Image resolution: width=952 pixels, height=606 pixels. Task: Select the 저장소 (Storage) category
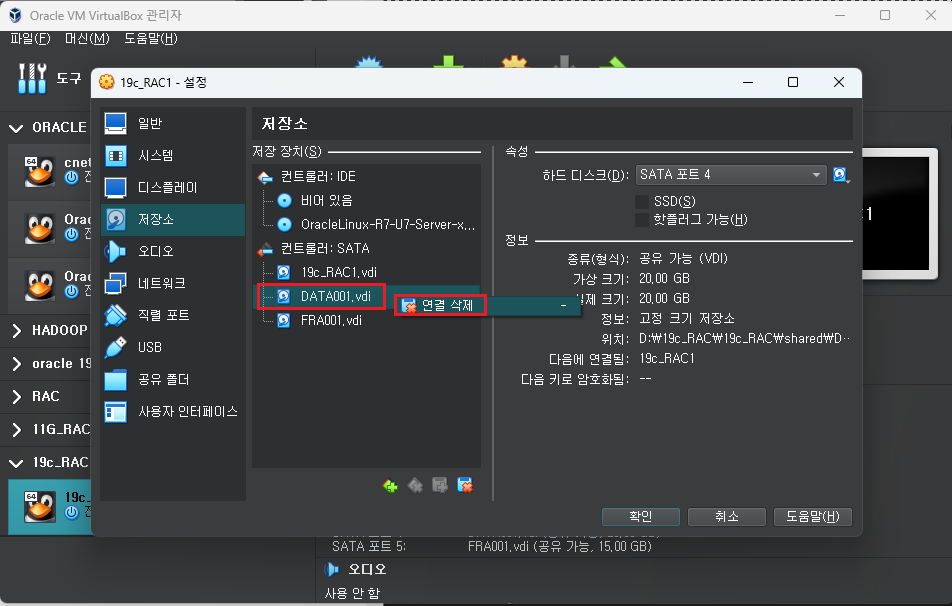[173, 219]
